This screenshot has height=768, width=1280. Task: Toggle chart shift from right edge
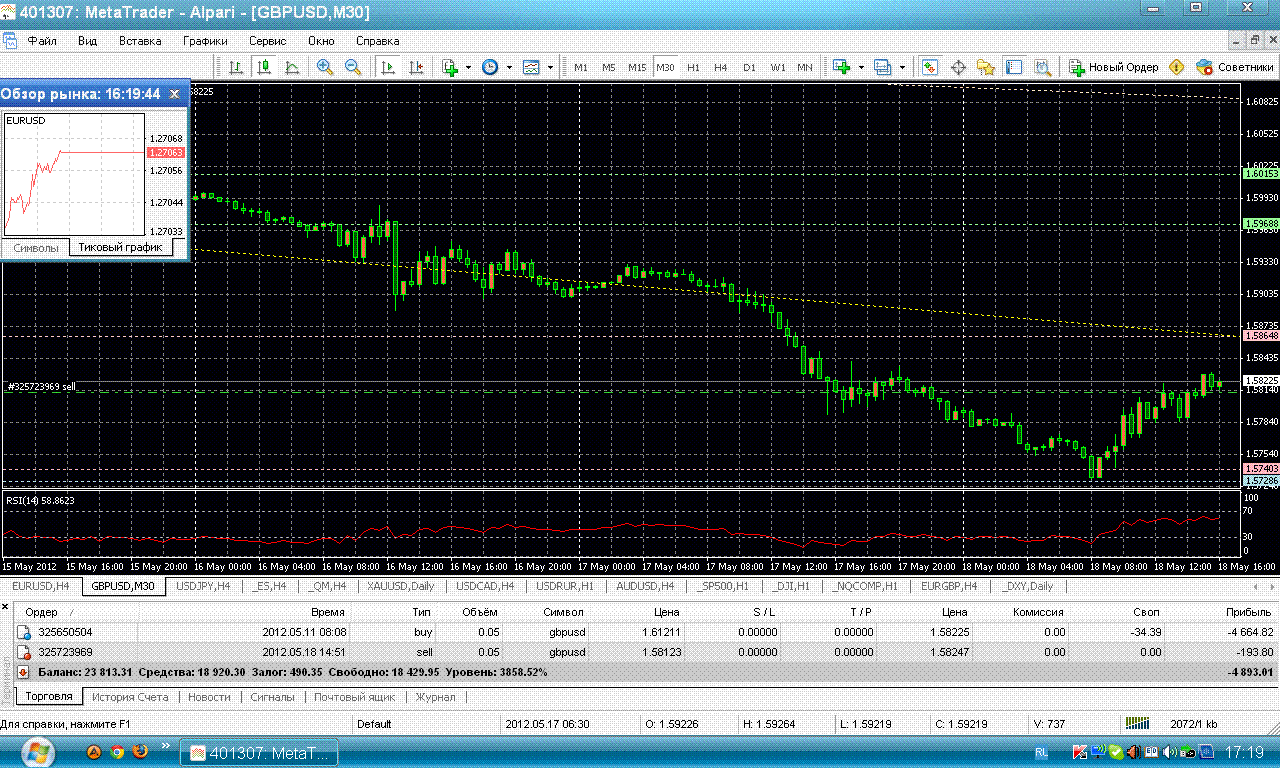pyautogui.click(x=416, y=67)
